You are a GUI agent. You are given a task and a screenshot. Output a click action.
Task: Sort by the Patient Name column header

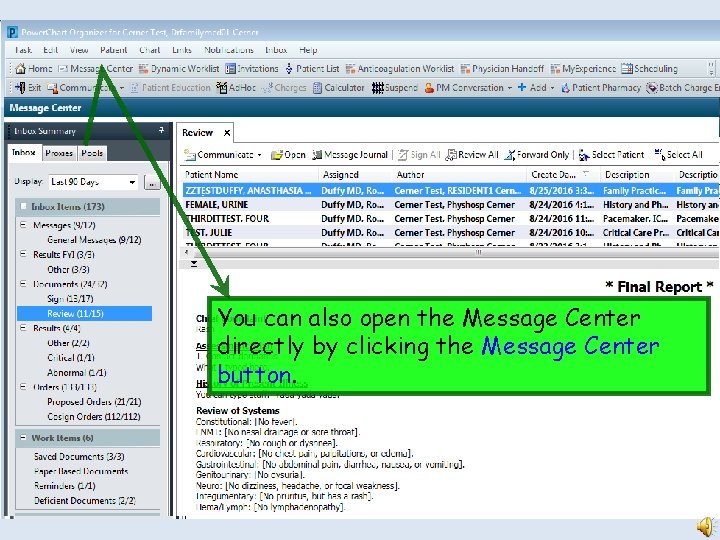[x=249, y=174]
